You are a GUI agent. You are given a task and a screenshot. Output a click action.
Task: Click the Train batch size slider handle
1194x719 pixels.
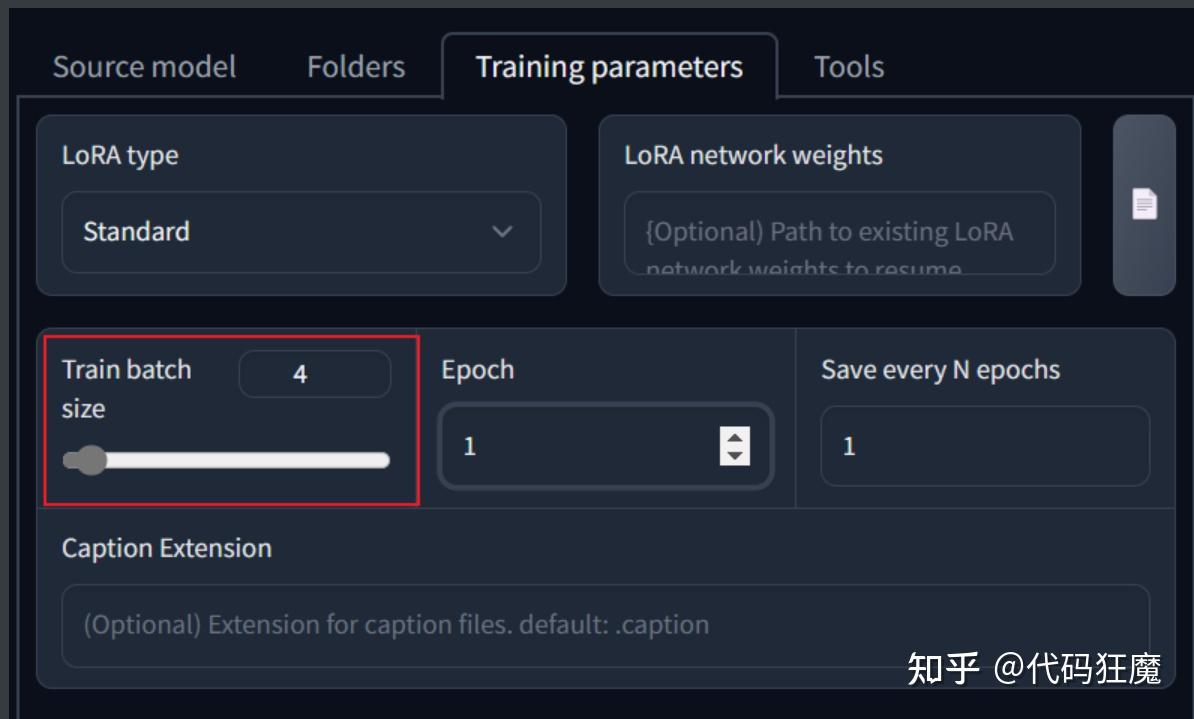tap(91, 460)
